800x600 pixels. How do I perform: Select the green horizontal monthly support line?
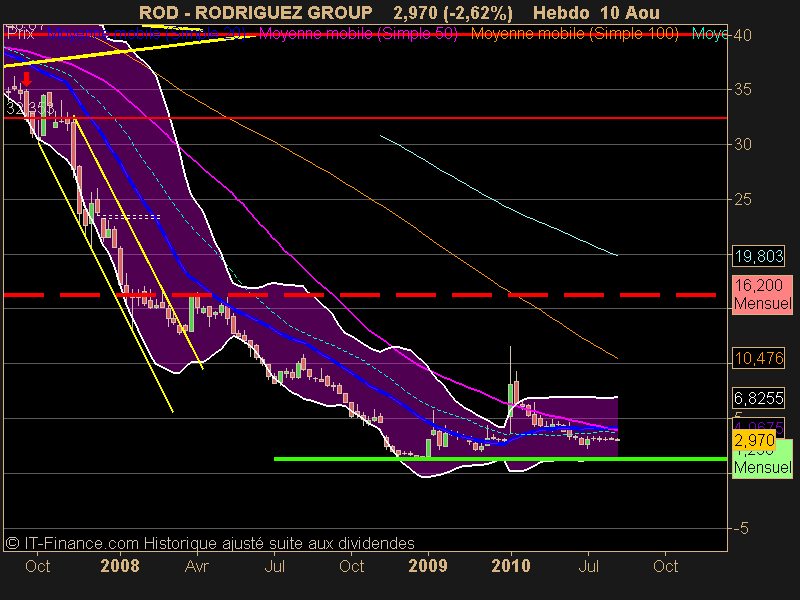click(x=500, y=459)
